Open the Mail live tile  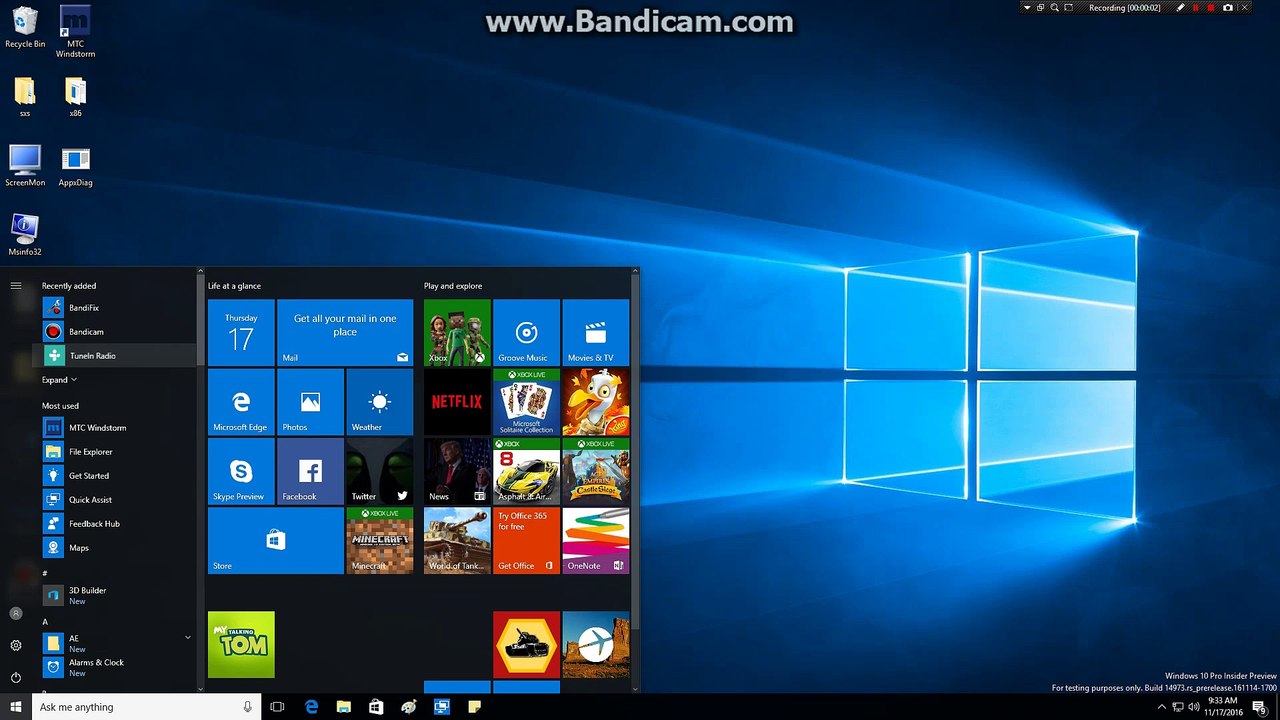click(x=345, y=333)
